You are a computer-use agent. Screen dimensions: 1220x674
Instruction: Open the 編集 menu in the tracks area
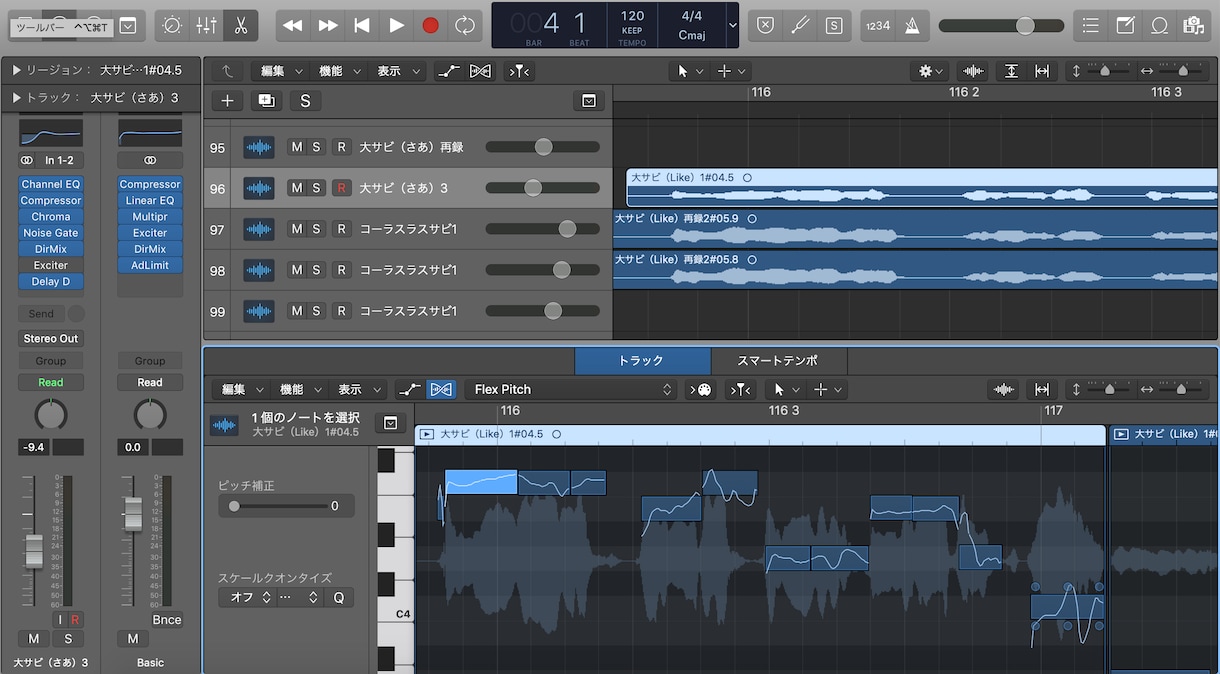coord(279,71)
